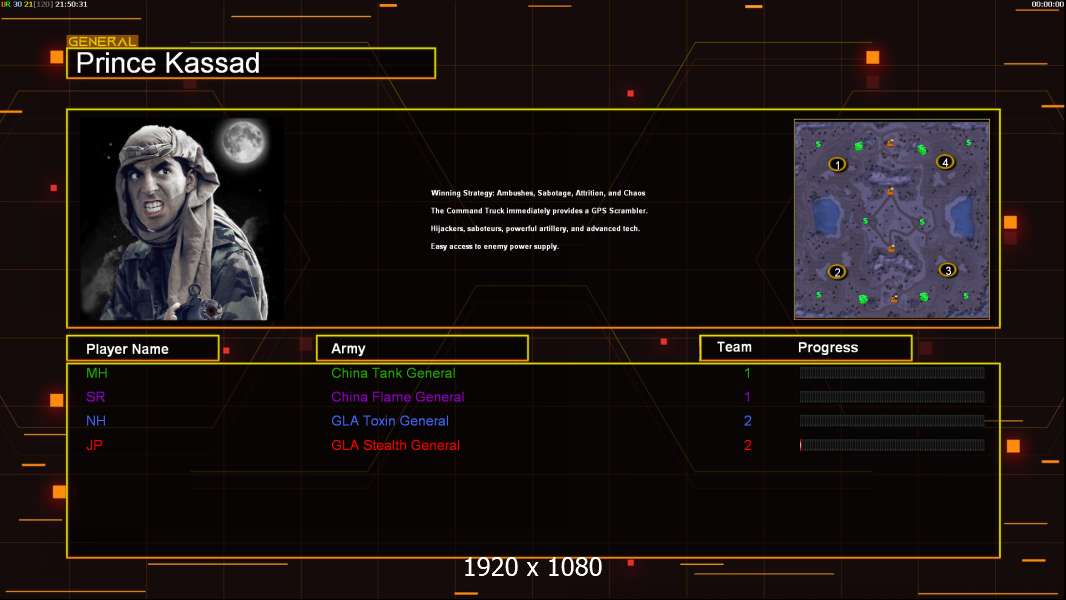Screen dimensions: 1066x600
Task: Click the 'Command Truck' GPS Scrambler line
Action: (538, 211)
